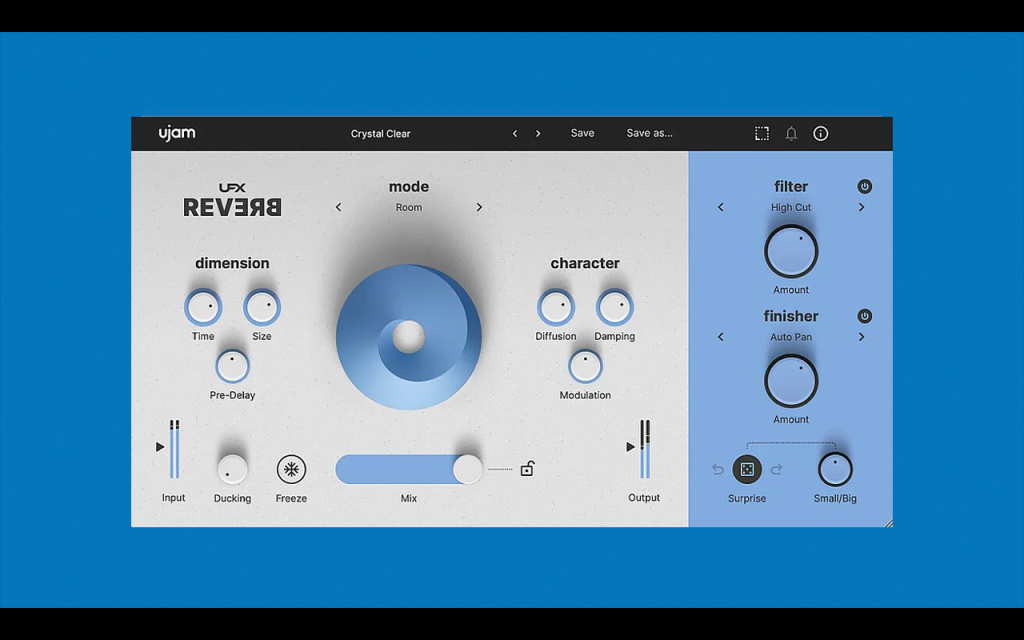Click the Save button
The image size is (1024, 640).
click(x=583, y=133)
